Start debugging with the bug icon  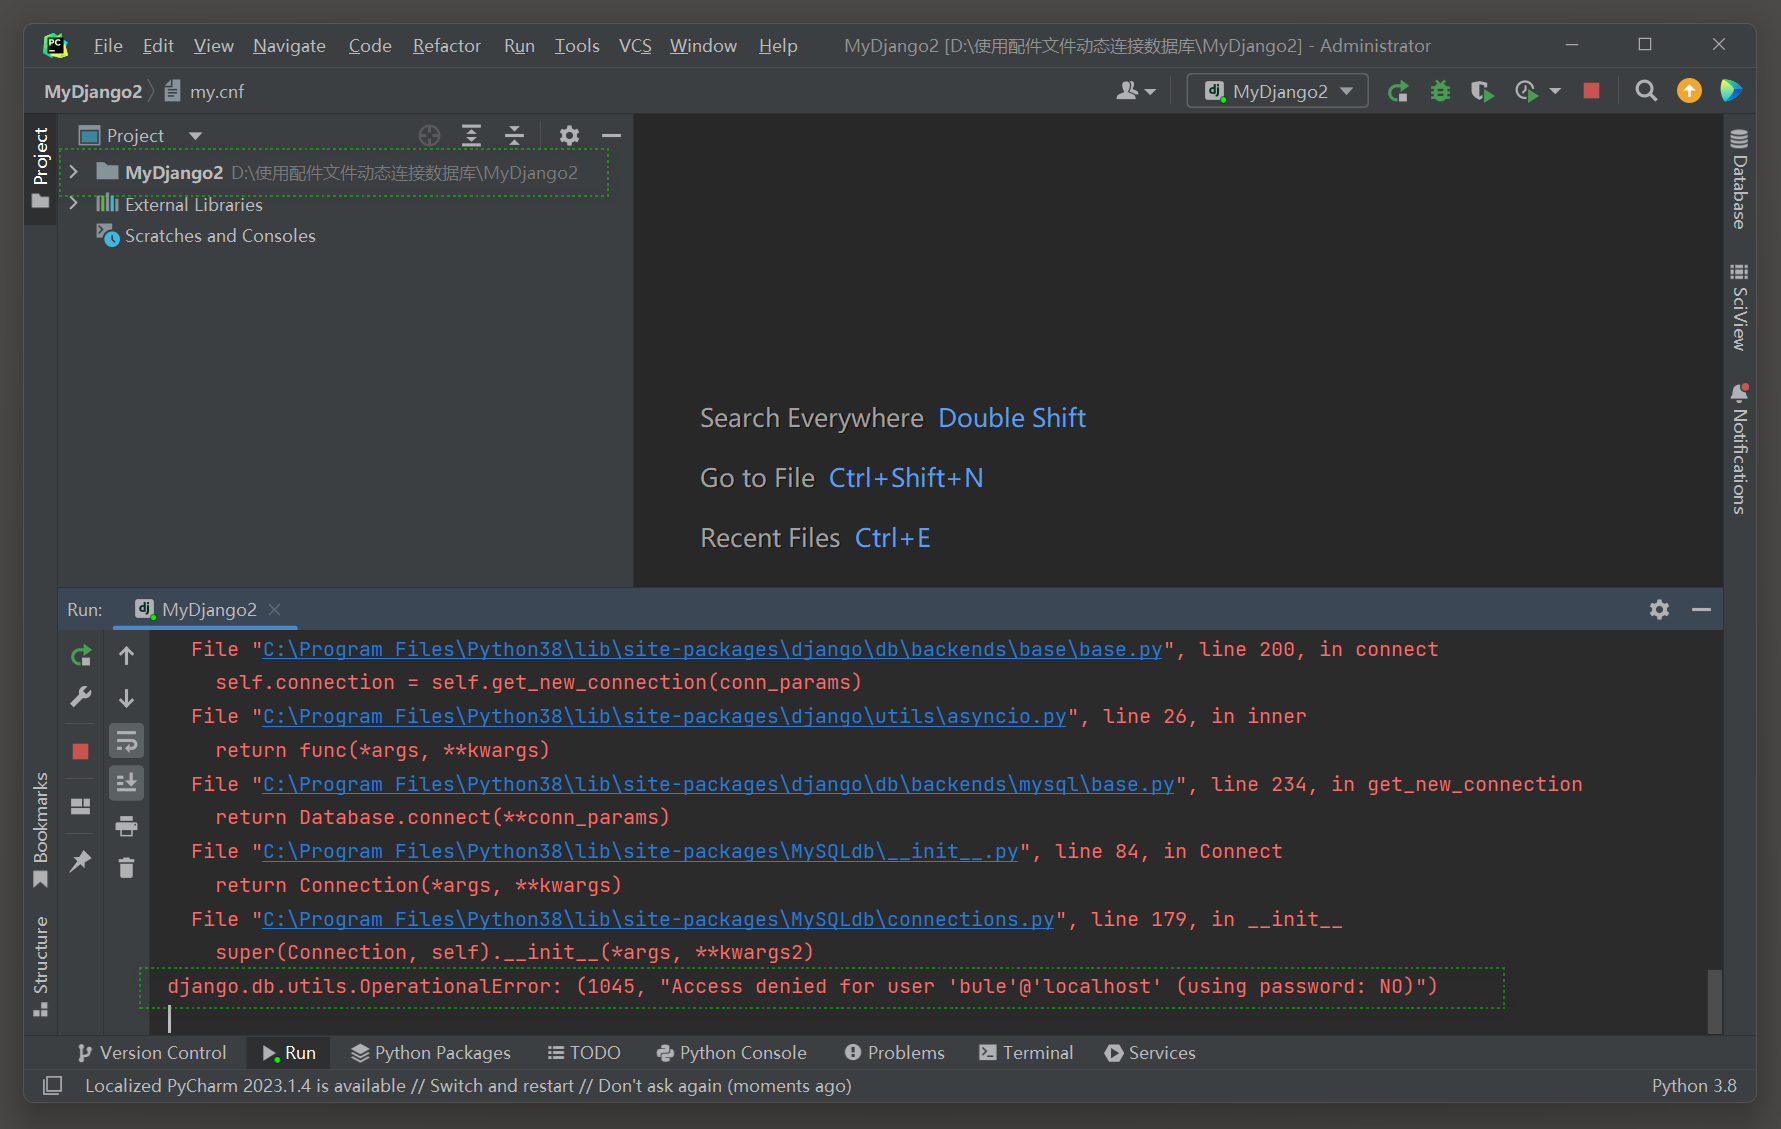click(x=1440, y=91)
